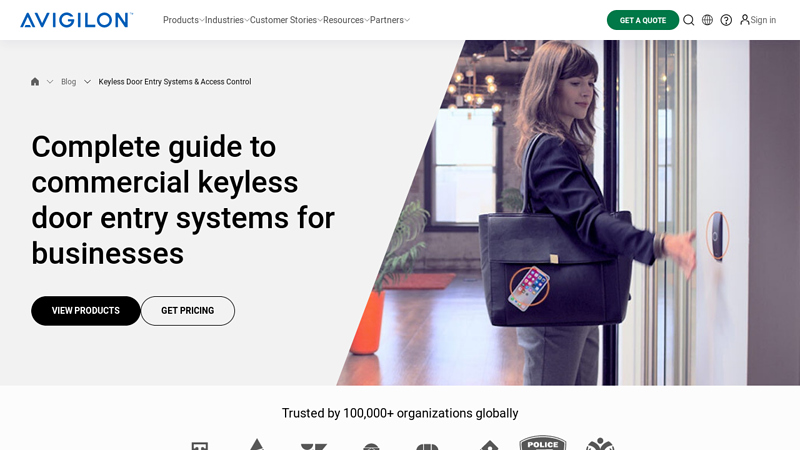Open the help question mark icon
This screenshot has width=800, height=450.
point(726,20)
